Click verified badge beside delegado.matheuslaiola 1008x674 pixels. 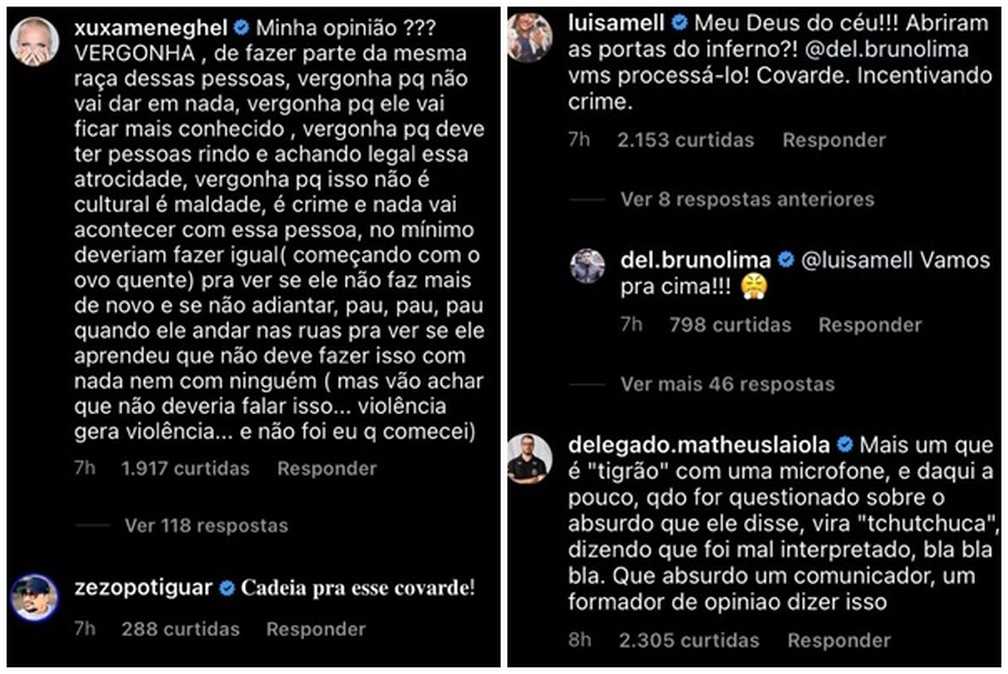point(845,444)
